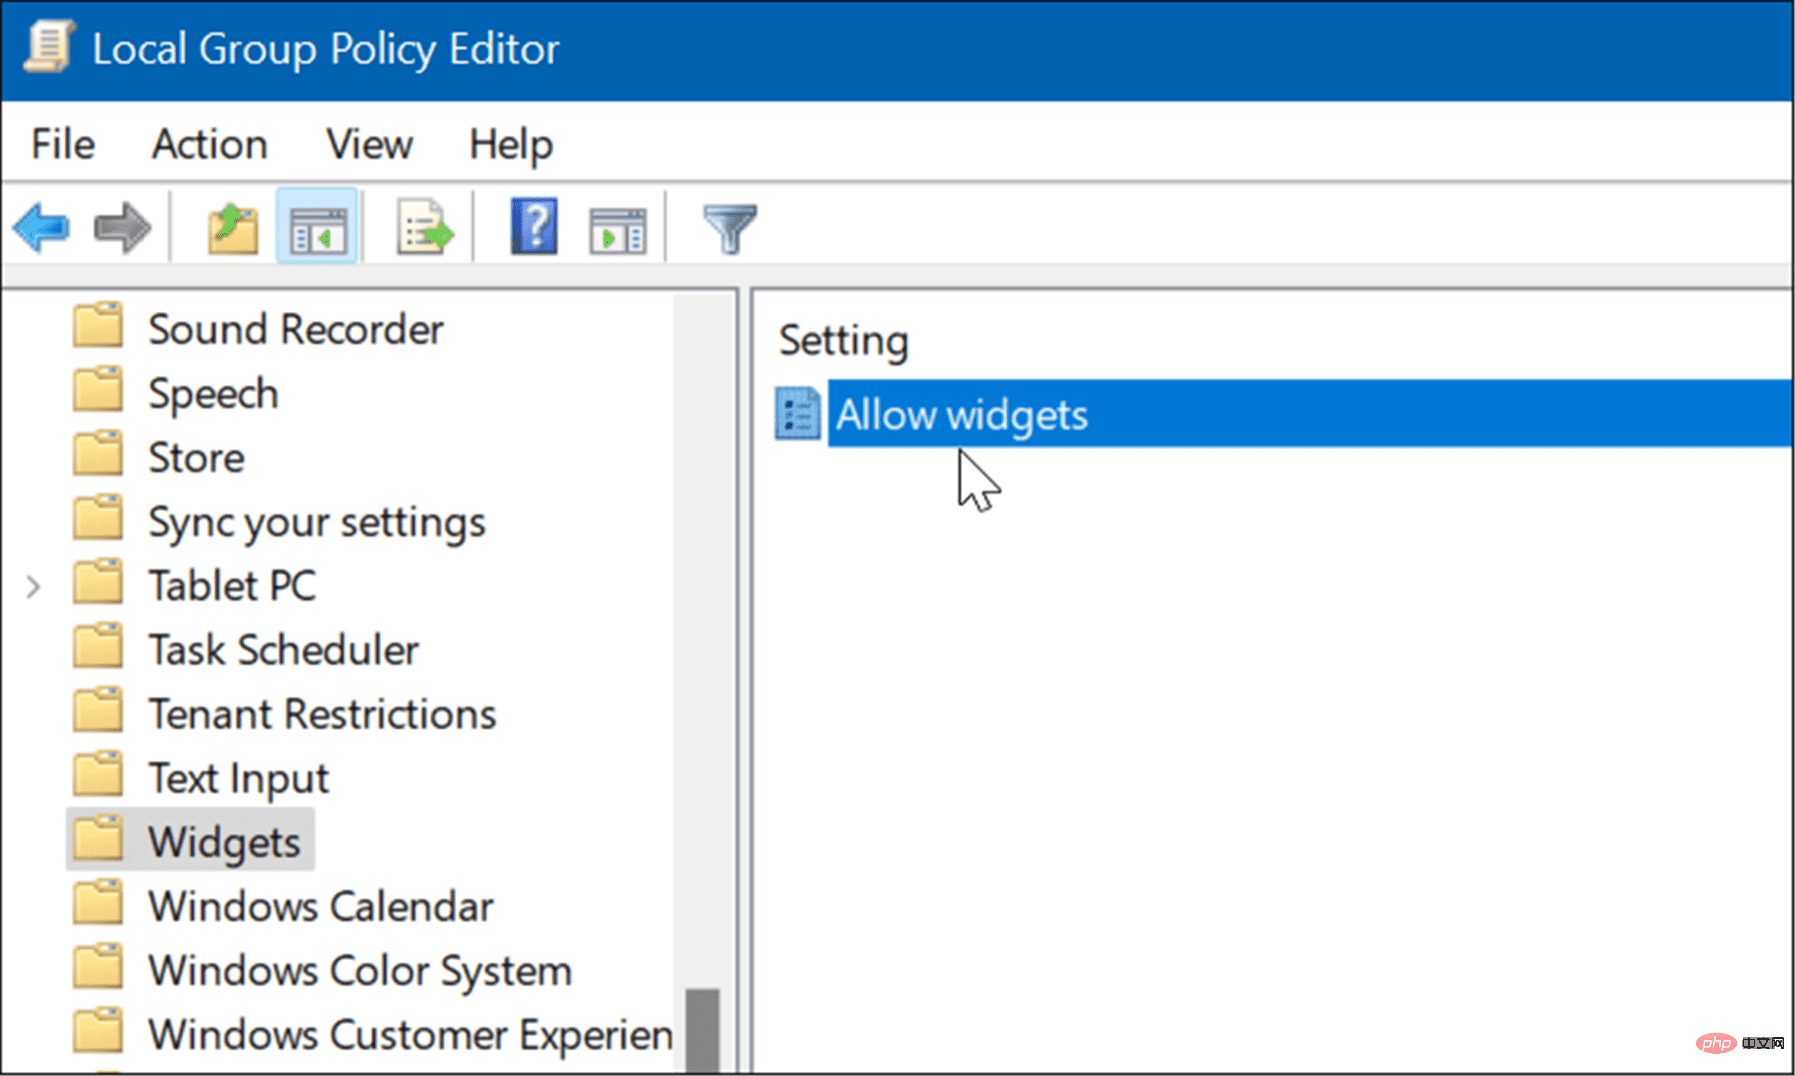Click the Widgets folder icon
This screenshot has height=1076, width=1795.
(98, 839)
